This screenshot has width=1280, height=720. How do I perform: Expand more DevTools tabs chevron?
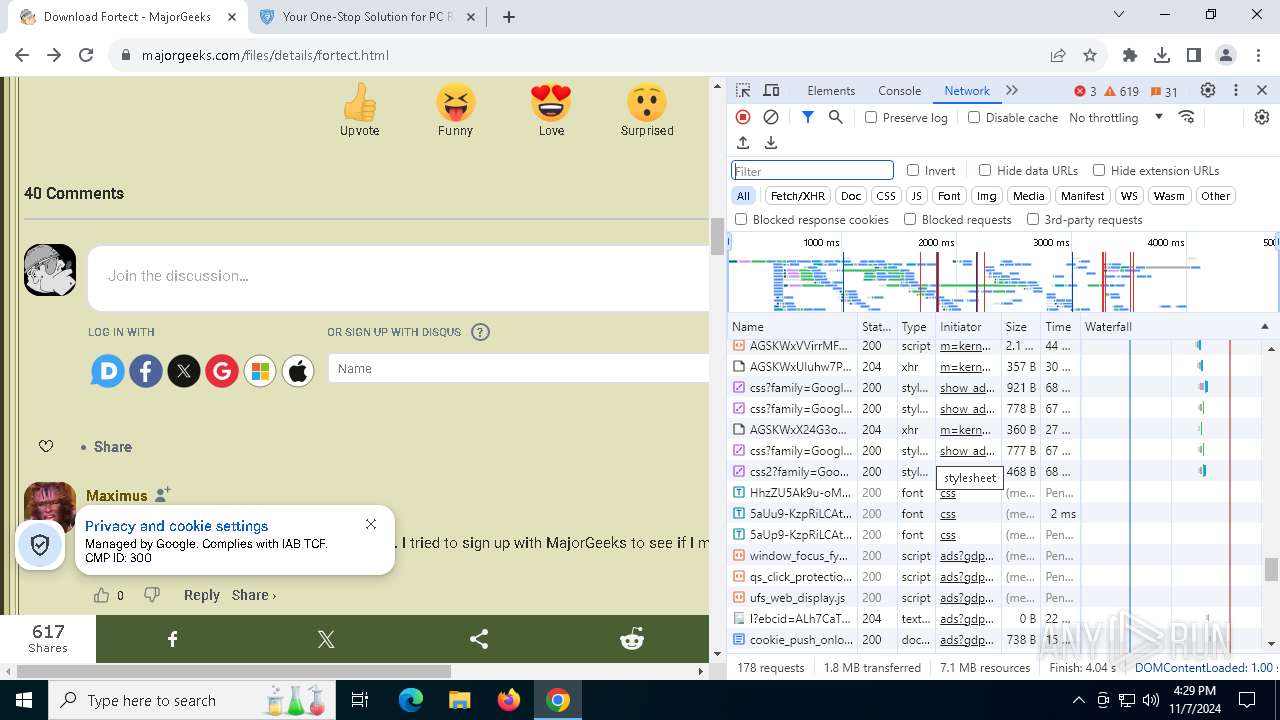click(1012, 90)
